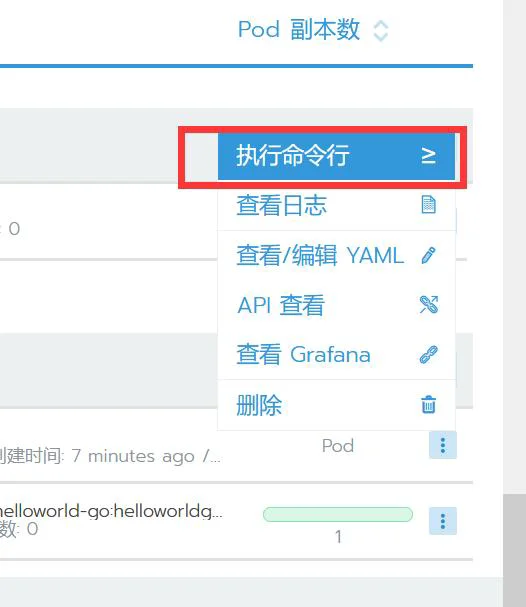Choose 删除 to delete the workload
The height and width of the screenshot is (607, 526).
[x=336, y=405]
